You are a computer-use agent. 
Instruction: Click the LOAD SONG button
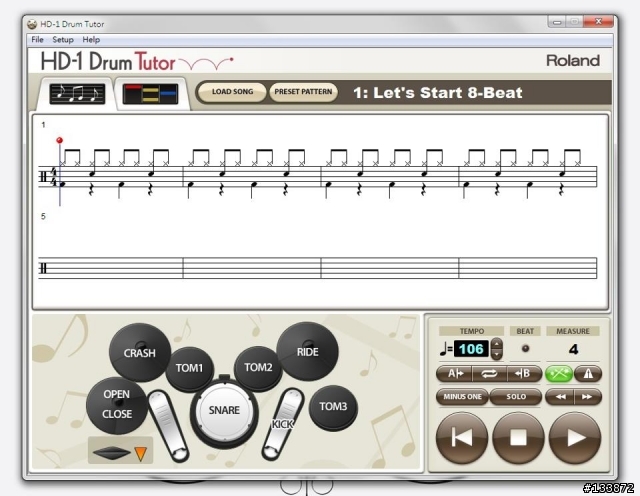pyautogui.click(x=232, y=92)
